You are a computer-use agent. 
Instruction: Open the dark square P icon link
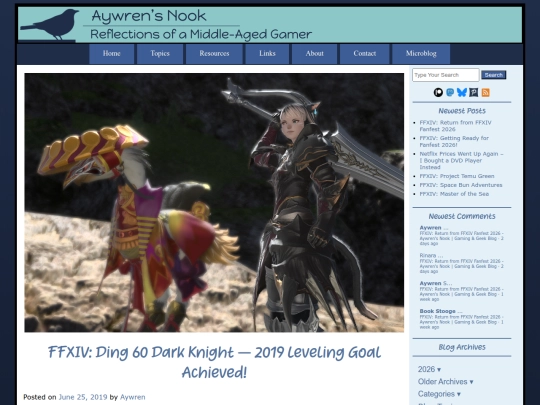tap(474, 92)
